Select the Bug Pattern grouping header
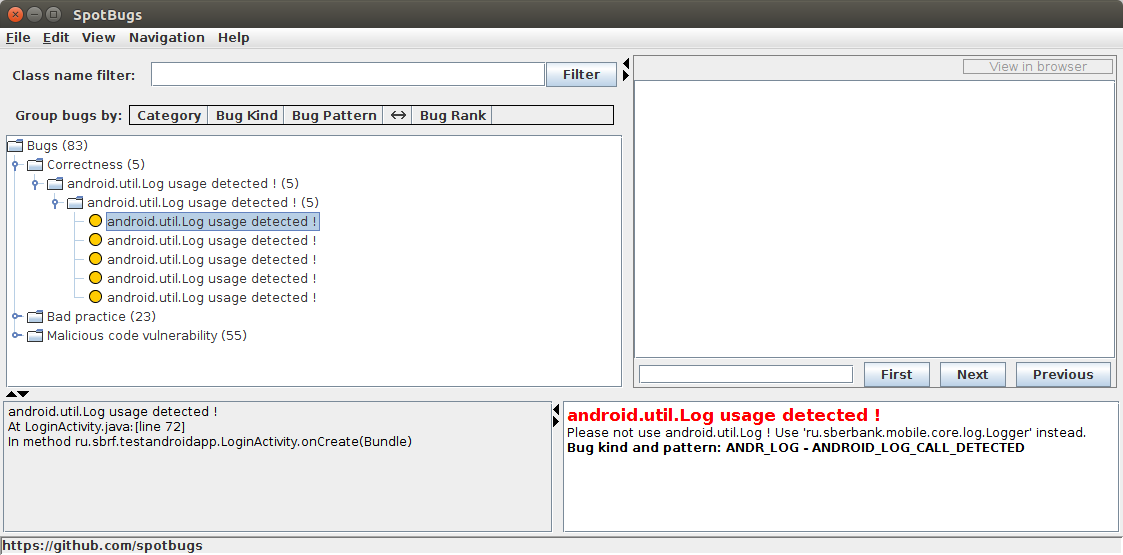Image resolution: width=1123 pixels, height=555 pixels. [334, 115]
